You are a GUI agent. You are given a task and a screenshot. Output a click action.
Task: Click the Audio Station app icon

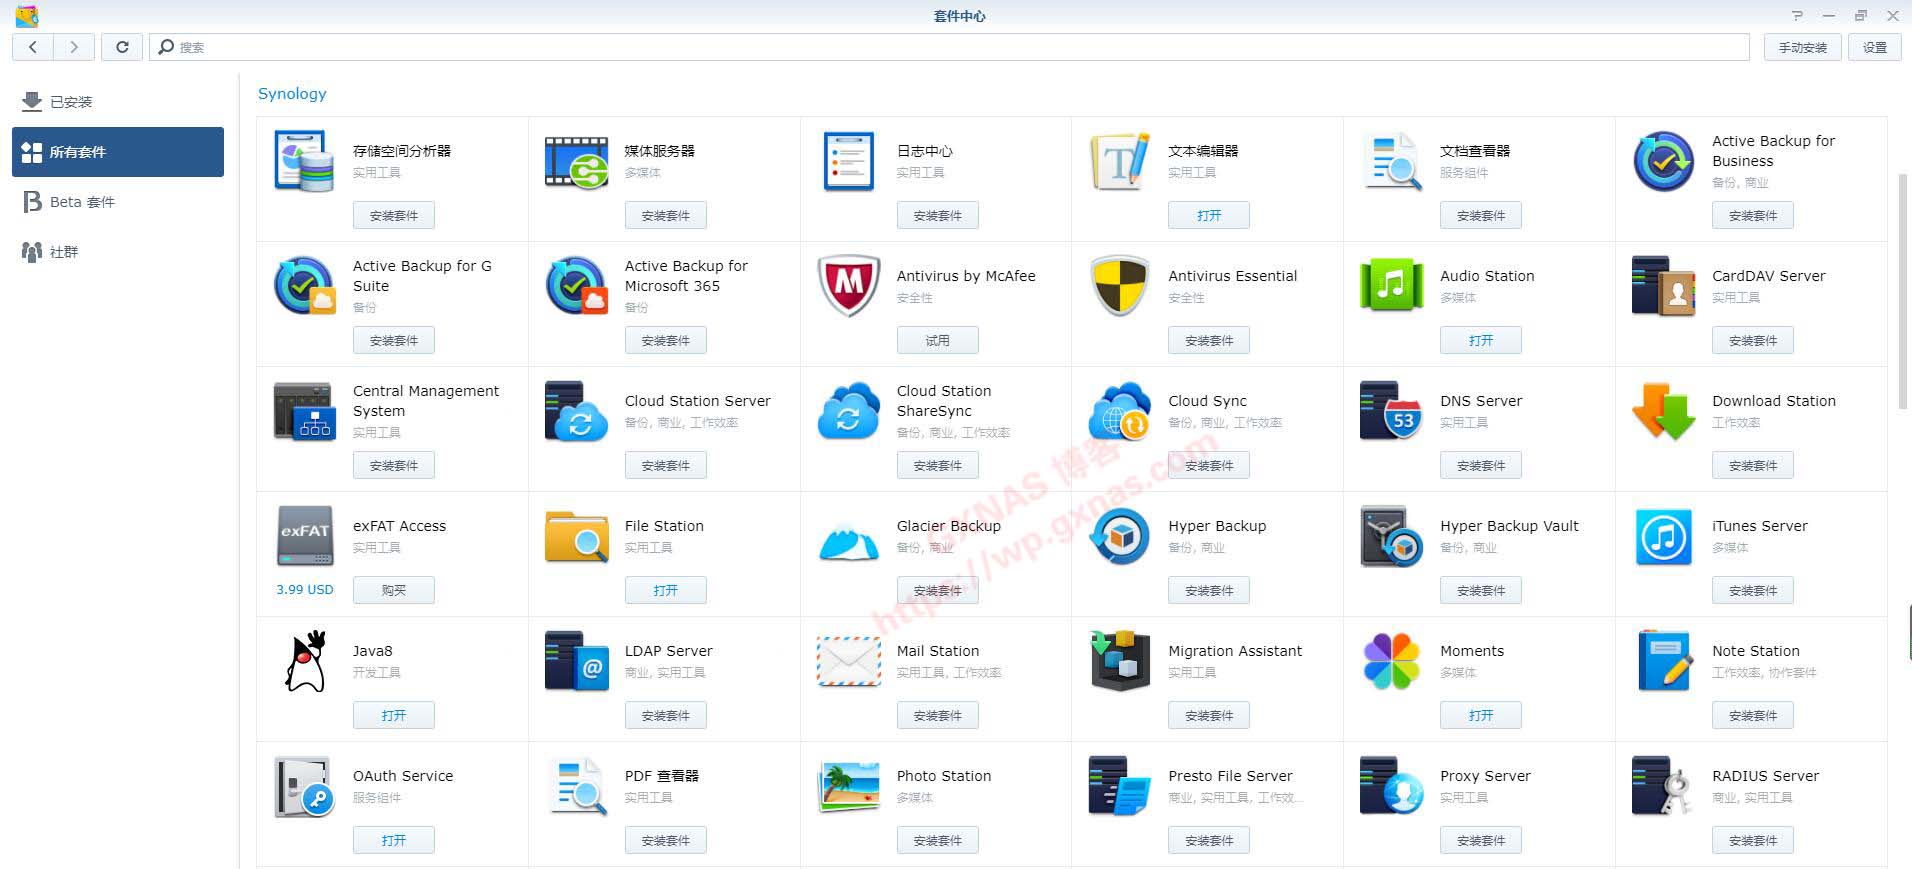coord(1391,285)
